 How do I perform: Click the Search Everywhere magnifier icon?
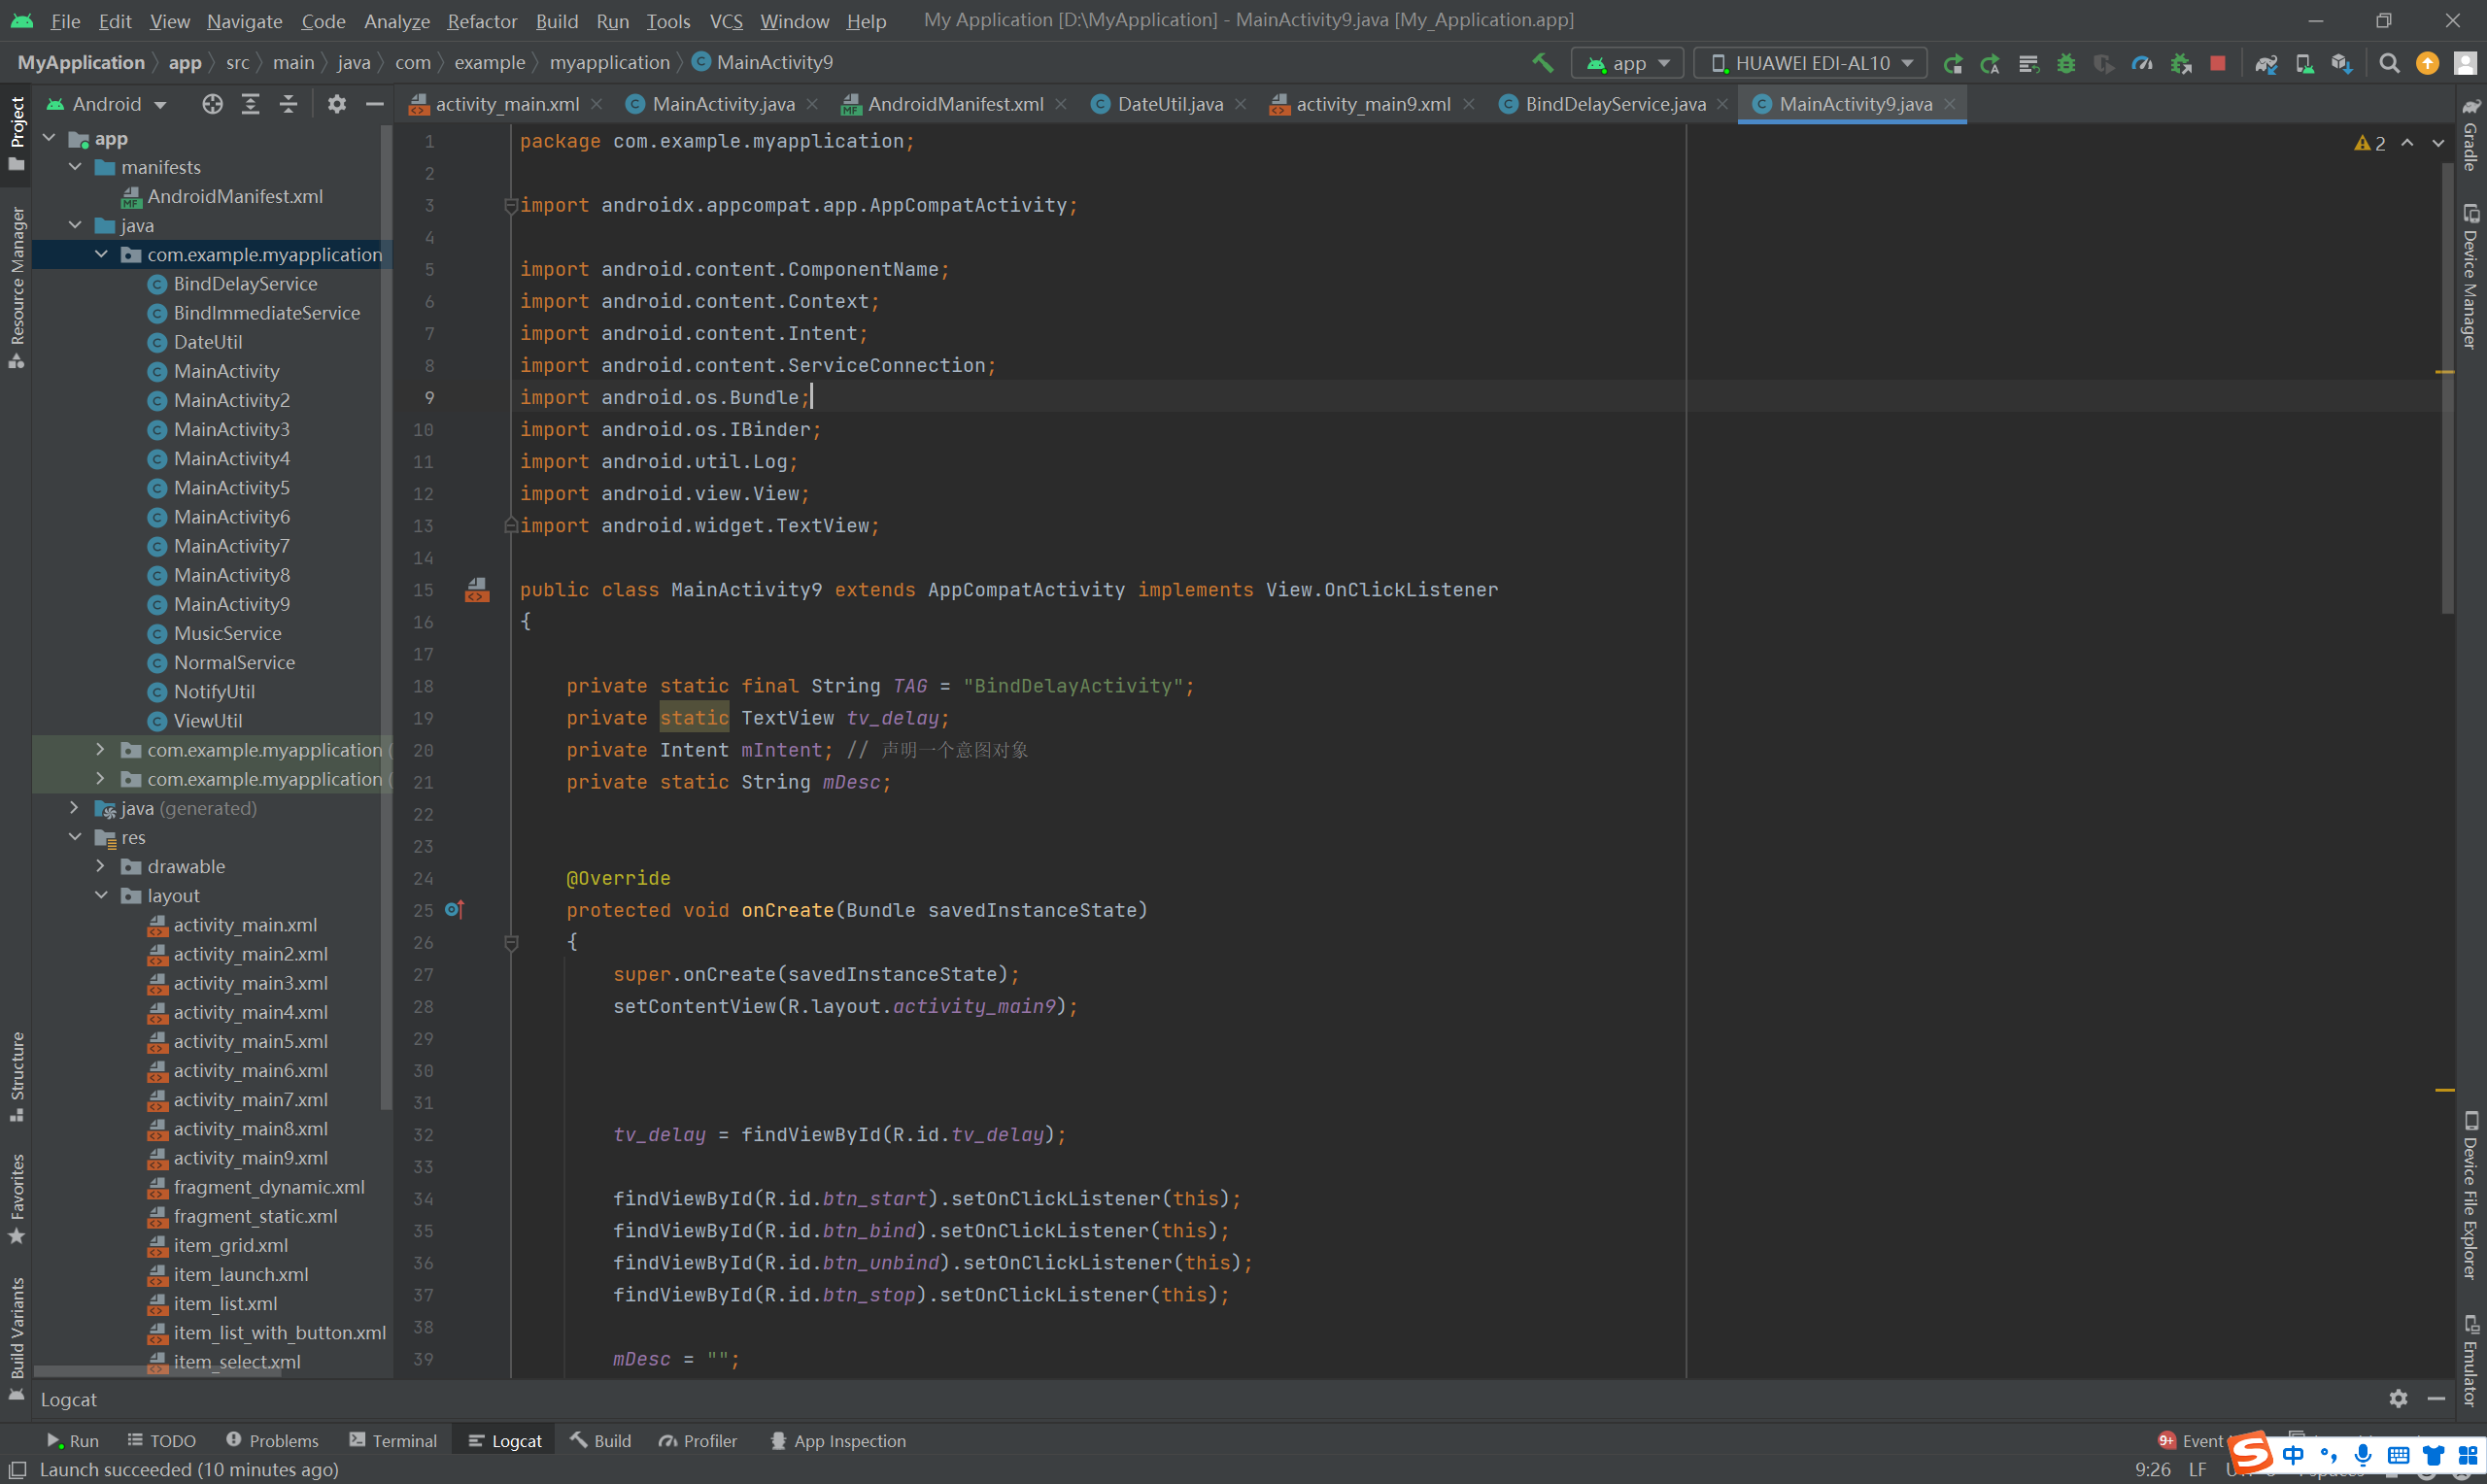[2389, 63]
